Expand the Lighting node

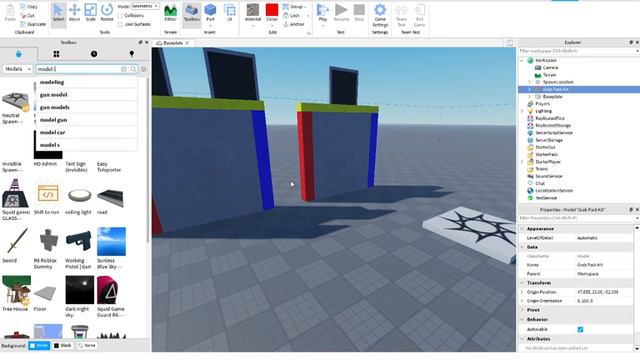pyautogui.click(x=522, y=111)
